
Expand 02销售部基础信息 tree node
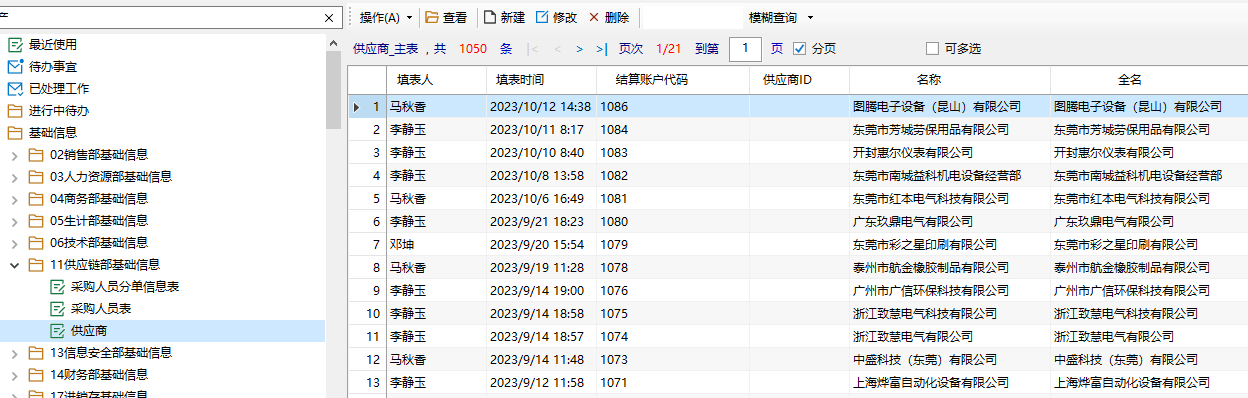tap(15, 155)
